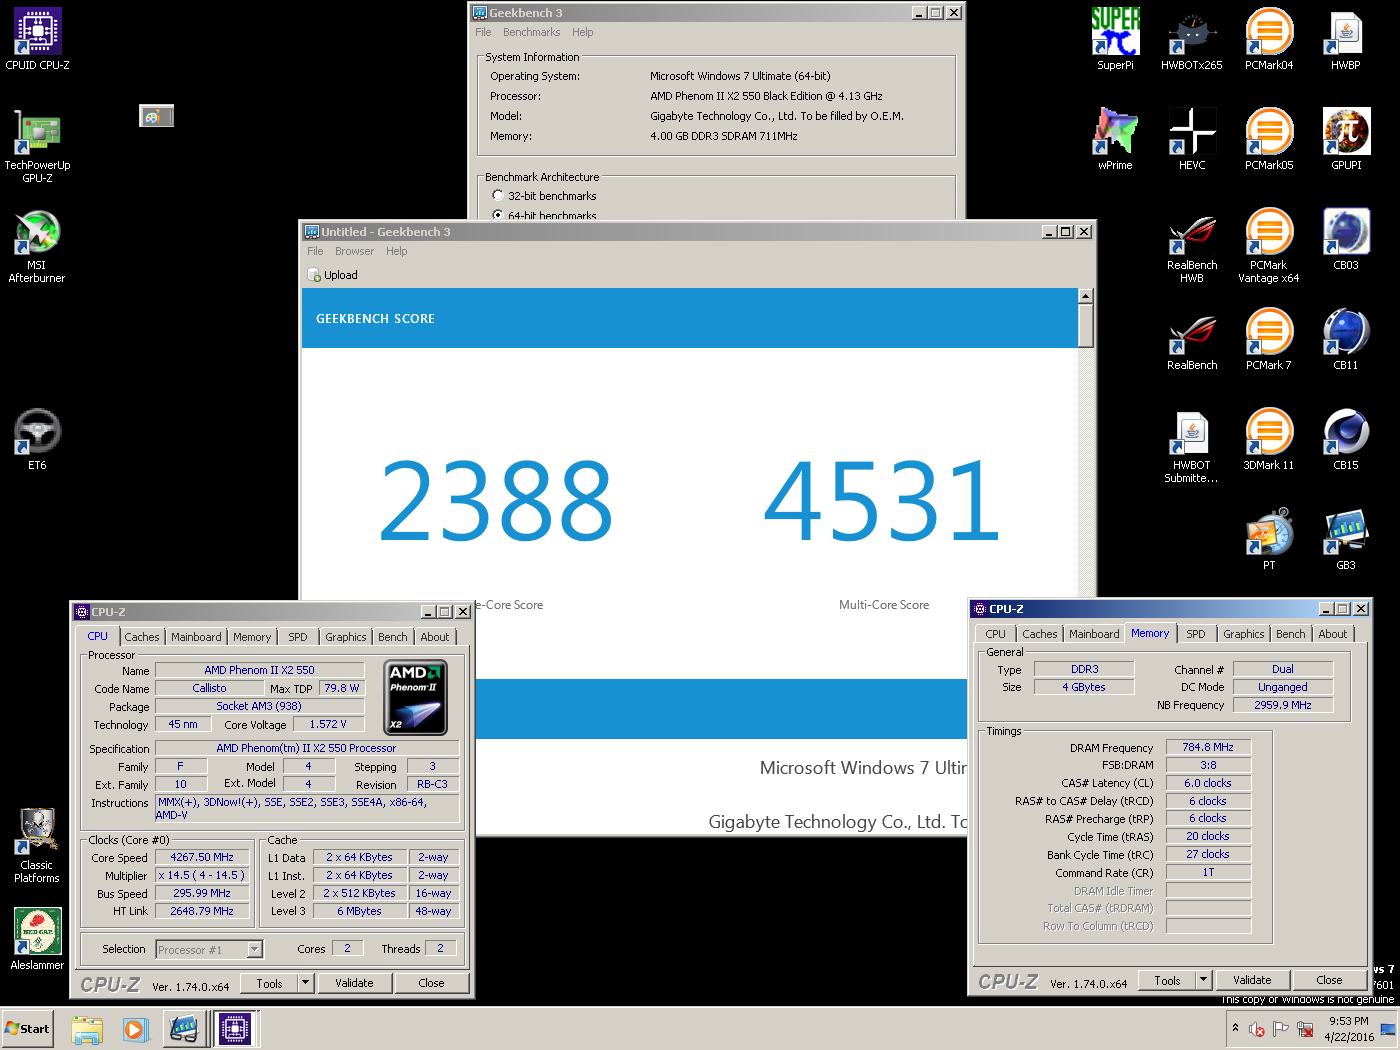Open the CPUID CPU-Z desktop shortcut
Image resolution: width=1400 pixels, height=1050 pixels.
coord(37,39)
